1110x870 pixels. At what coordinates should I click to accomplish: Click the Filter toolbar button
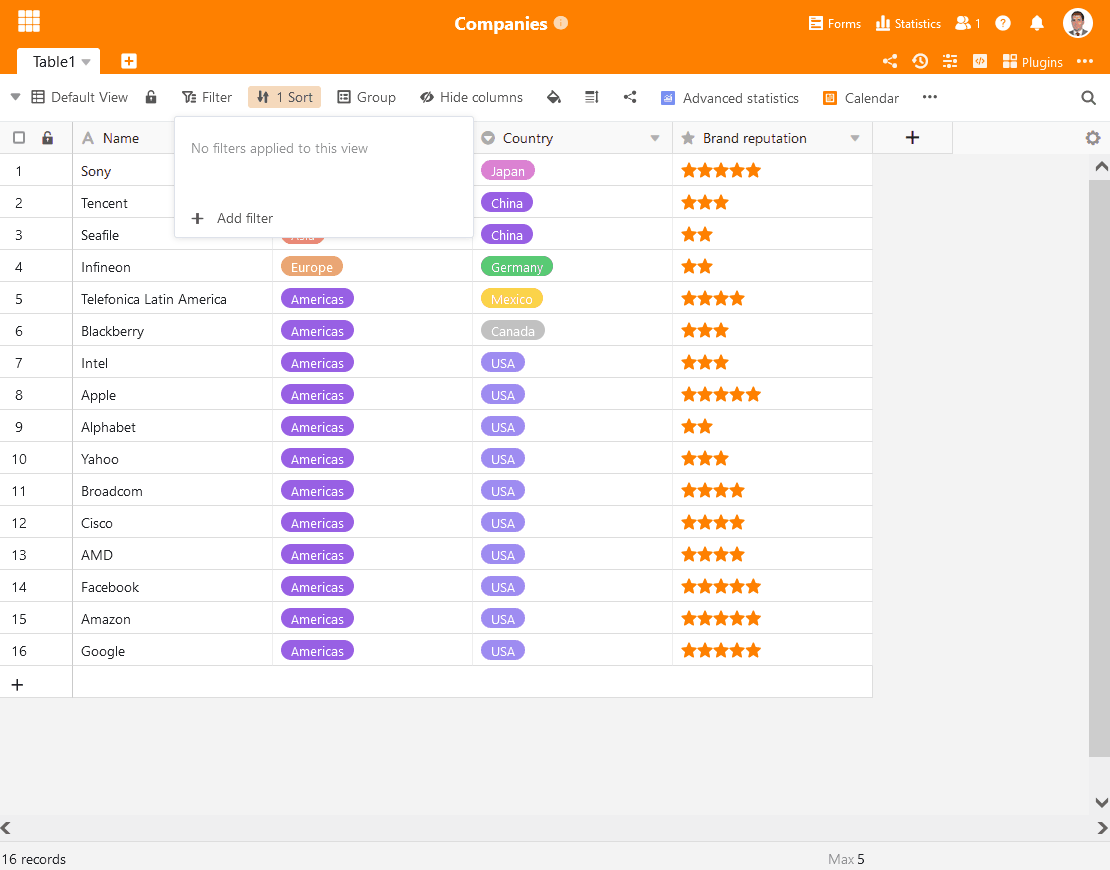[x=207, y=97]
